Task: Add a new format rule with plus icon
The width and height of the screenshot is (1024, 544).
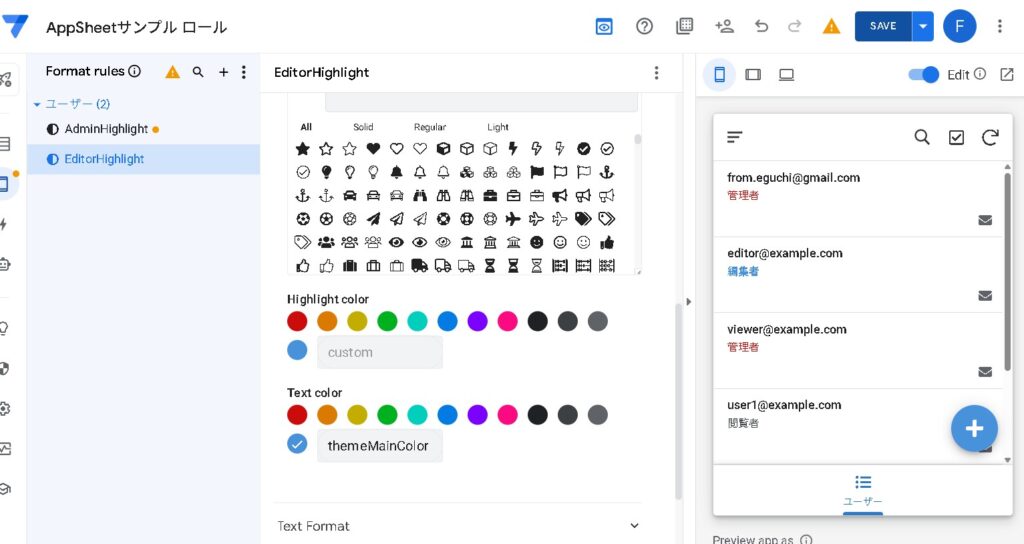Action: [x=224, y=72]
